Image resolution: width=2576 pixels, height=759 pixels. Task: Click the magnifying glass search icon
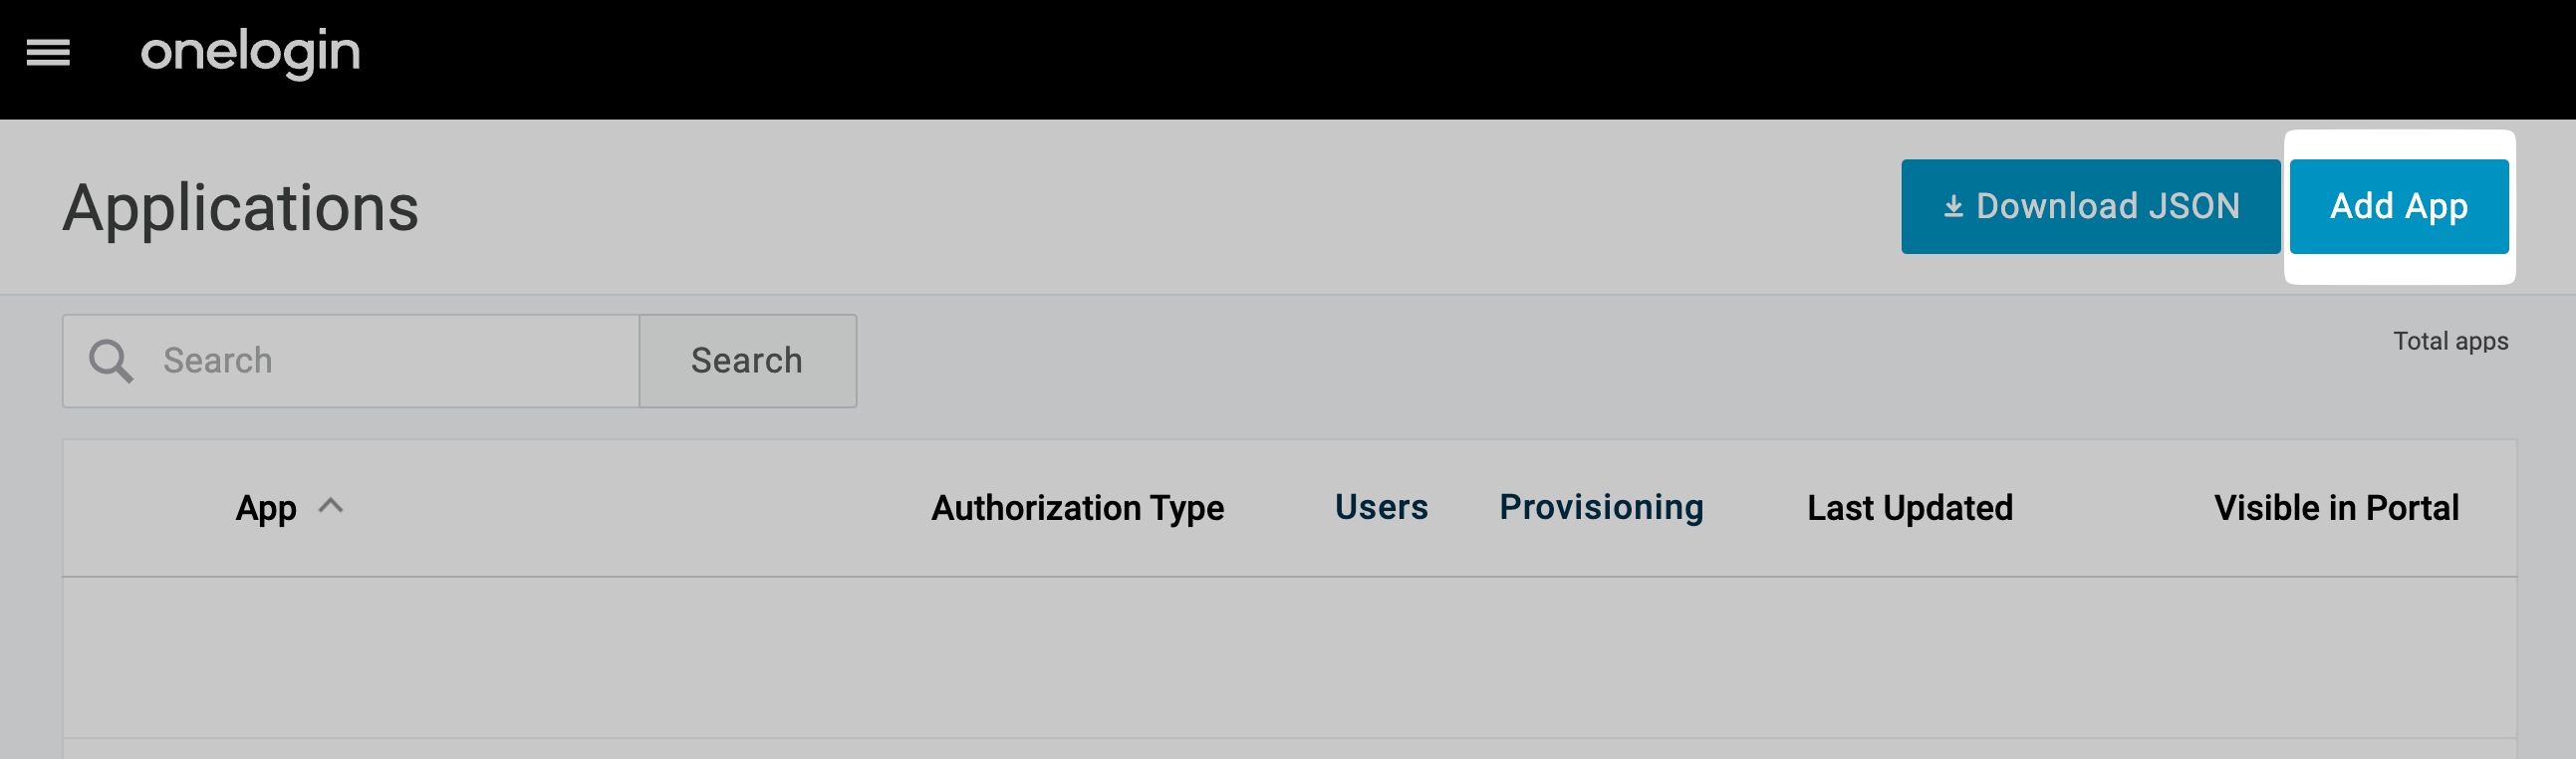pyautogui.click(x=112, y=360)
